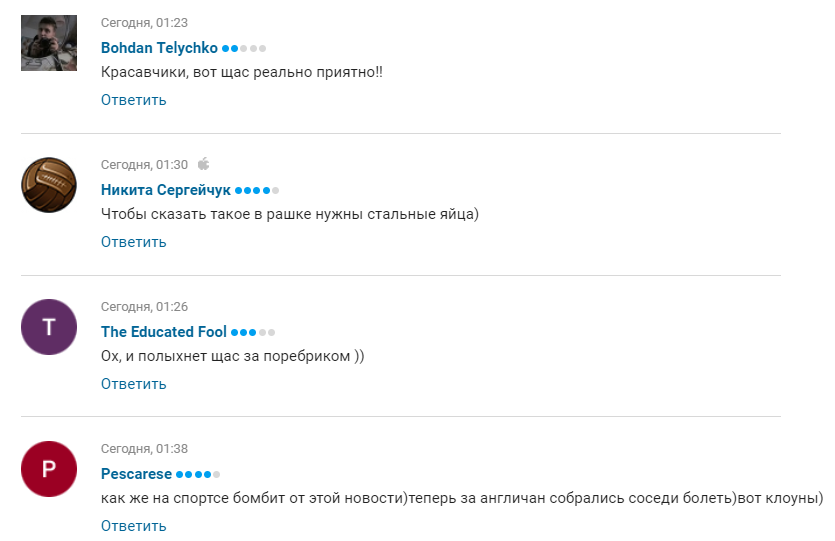The width and height of the screenshot is (835, 541).
Task: Click rating dots beside The Educated Fool
Action: pos(253,332)
